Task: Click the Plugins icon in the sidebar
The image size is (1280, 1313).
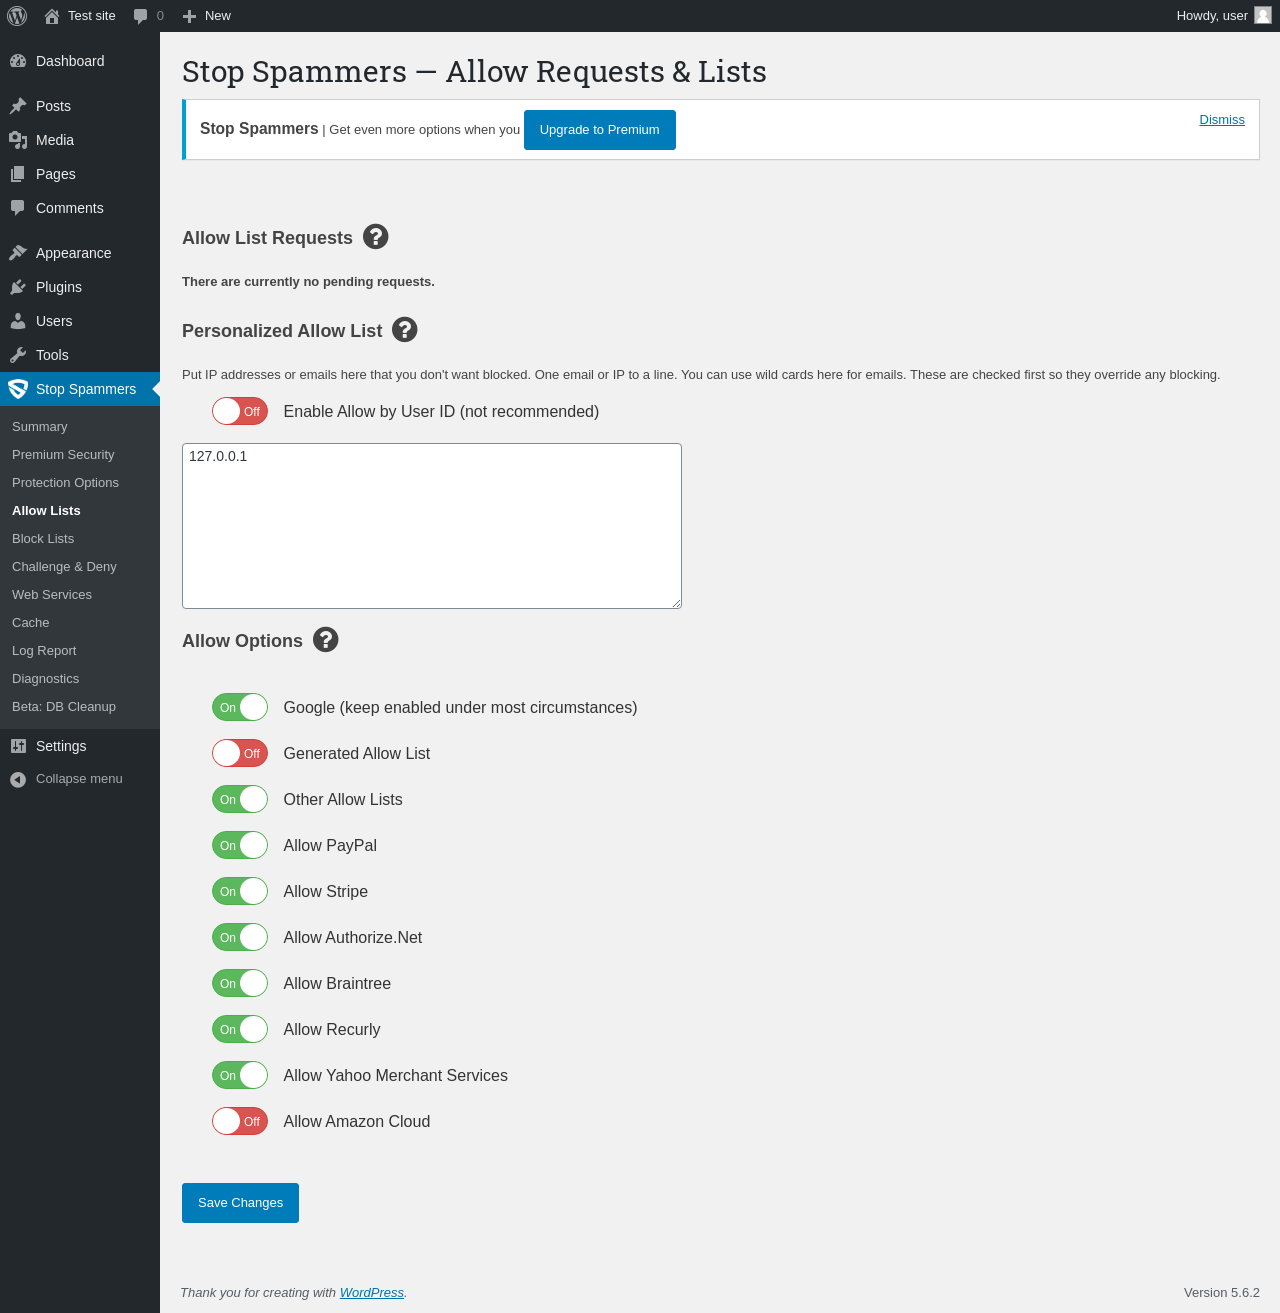Action: click(18, 287)
